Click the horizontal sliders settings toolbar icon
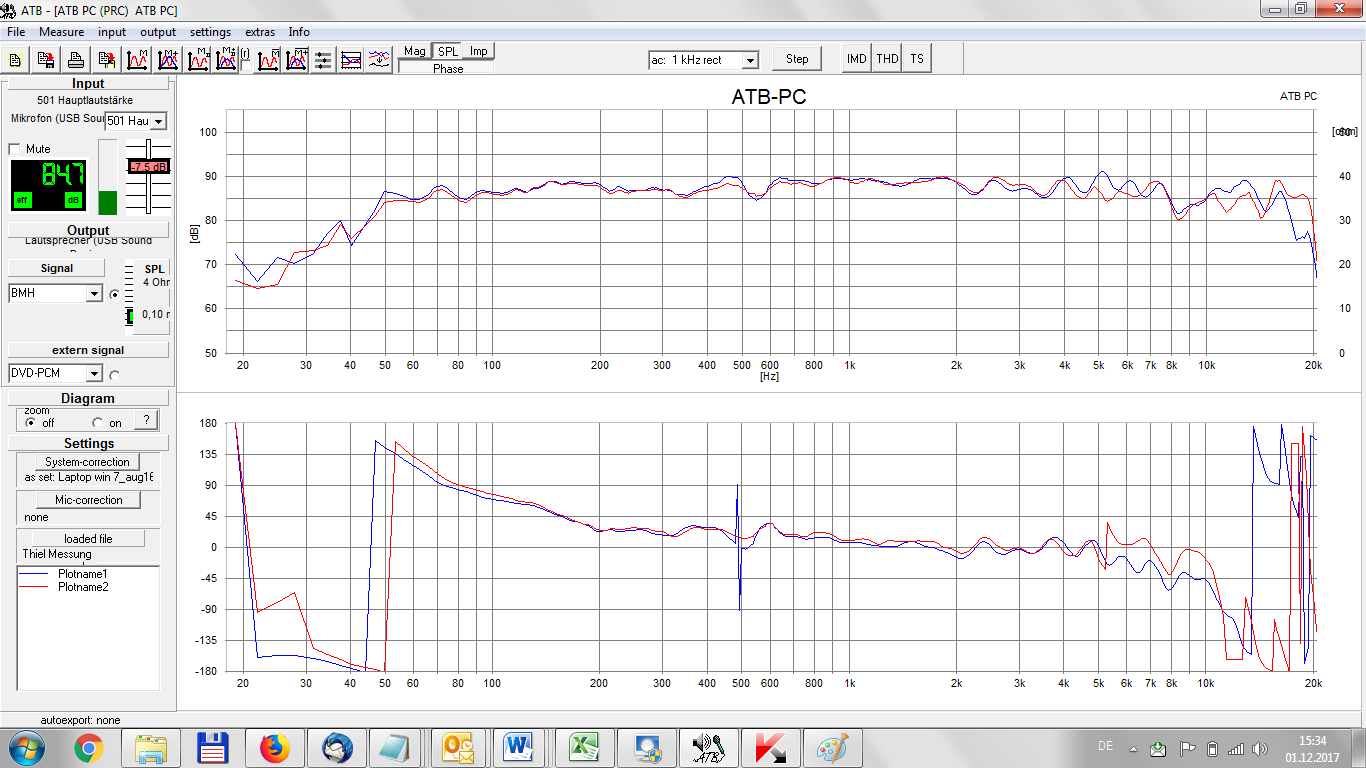1366x768 pixels. point(323,60)
